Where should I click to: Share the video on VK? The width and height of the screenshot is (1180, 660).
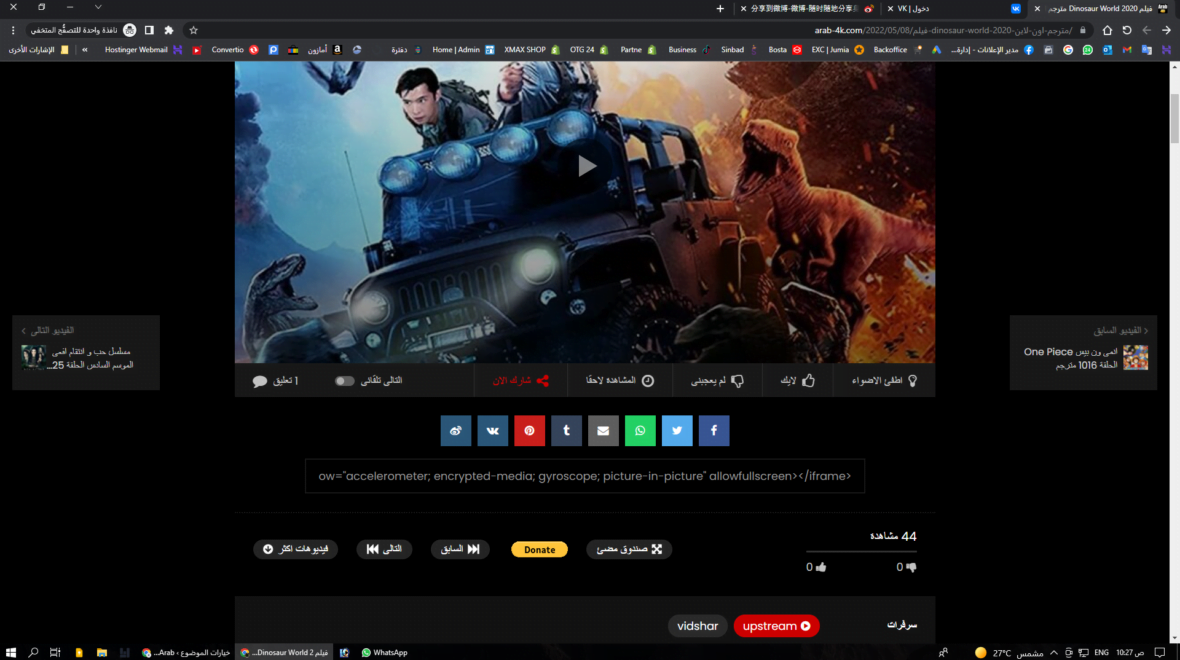coord(492,430)
